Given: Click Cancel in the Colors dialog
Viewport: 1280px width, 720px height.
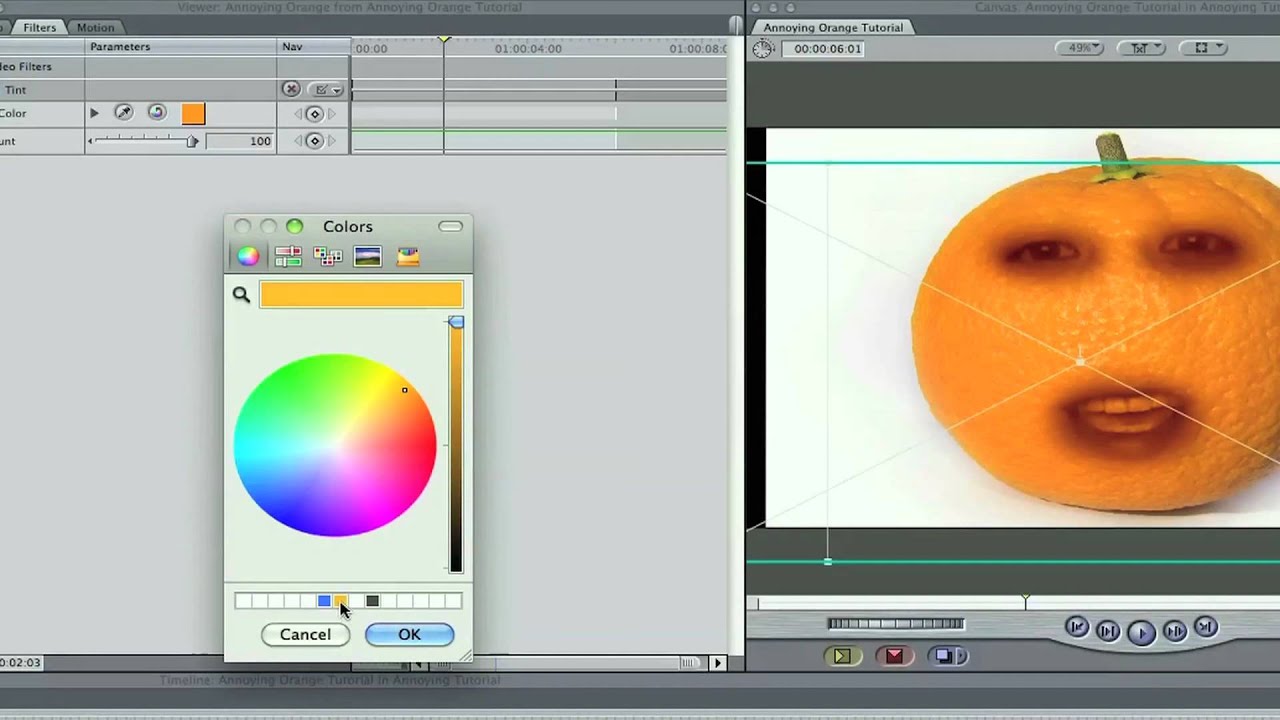Looking at the screenshot, I should (305, 634).
